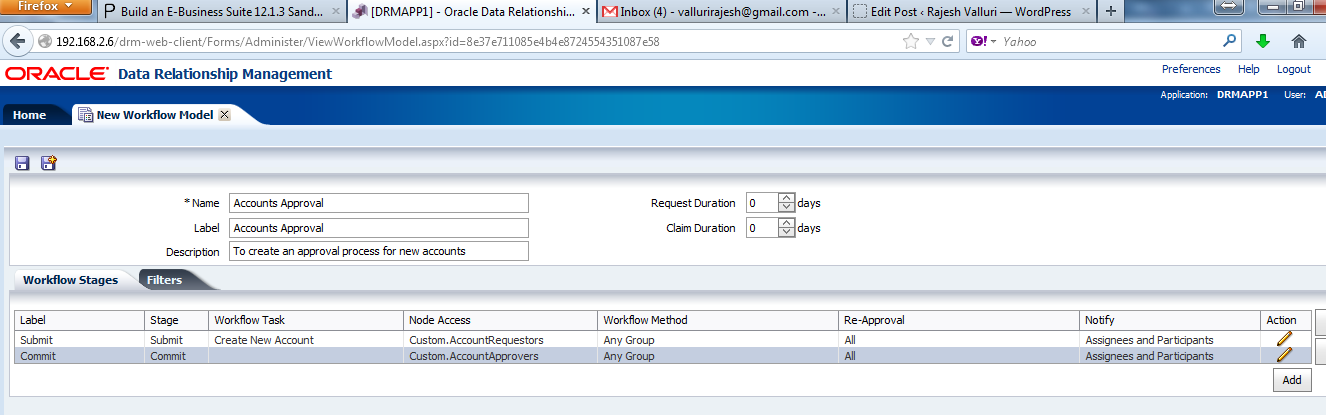Open the Firefox downloads arrow

pos(1263,42)
